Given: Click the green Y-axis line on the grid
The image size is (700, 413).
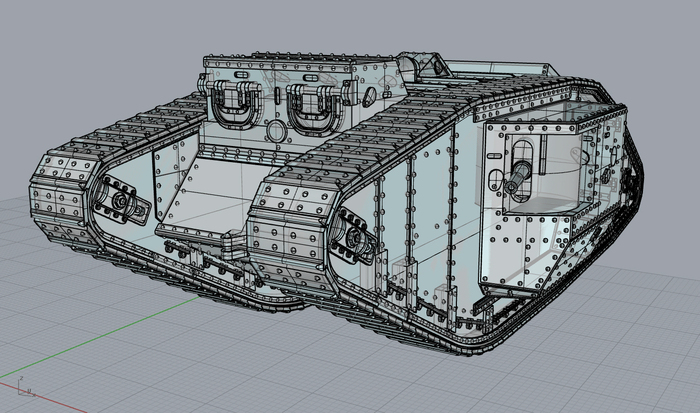Looking at the screenshot, I should 101,337.
